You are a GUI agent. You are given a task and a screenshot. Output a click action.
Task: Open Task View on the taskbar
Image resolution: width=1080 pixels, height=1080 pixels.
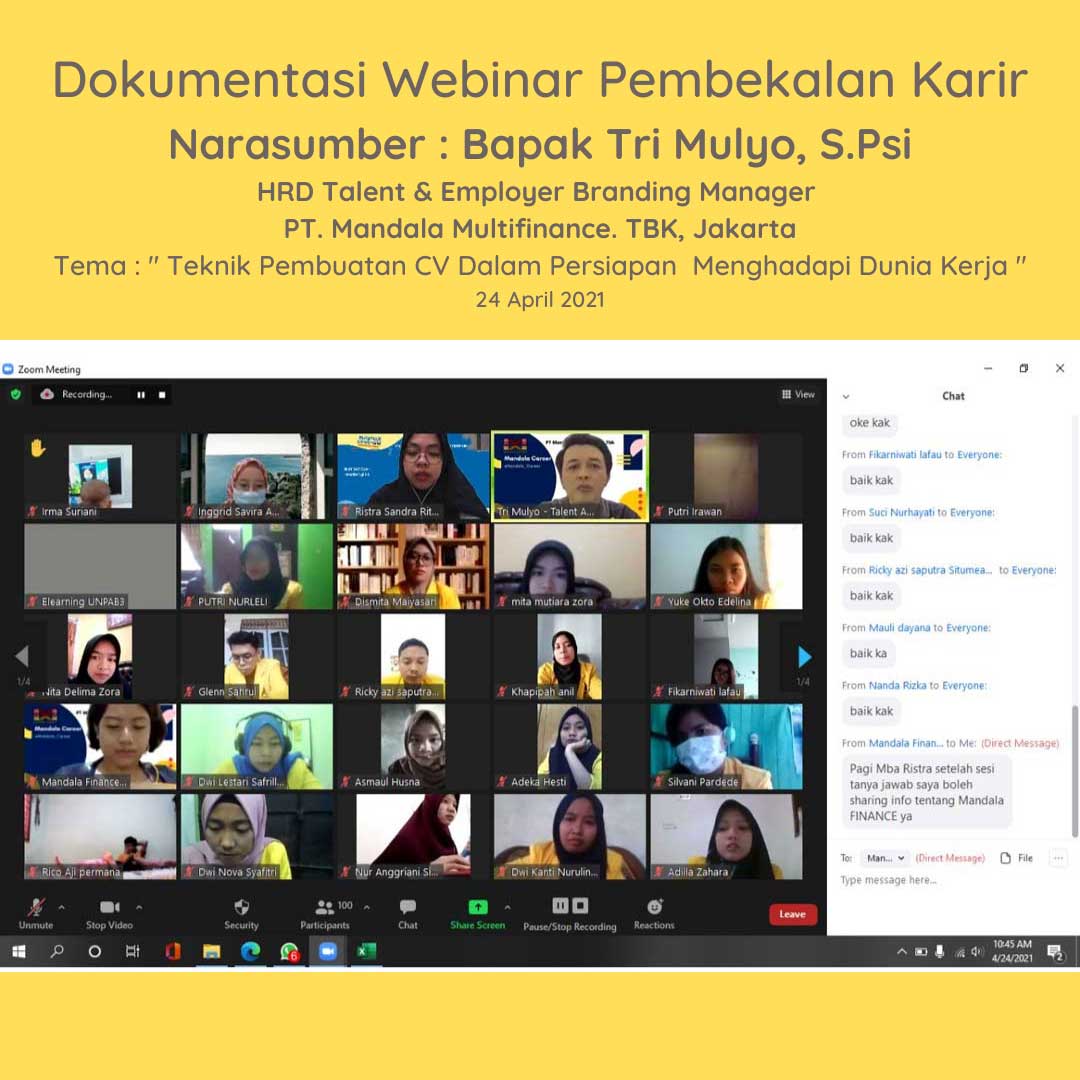[x=133, y=952]
